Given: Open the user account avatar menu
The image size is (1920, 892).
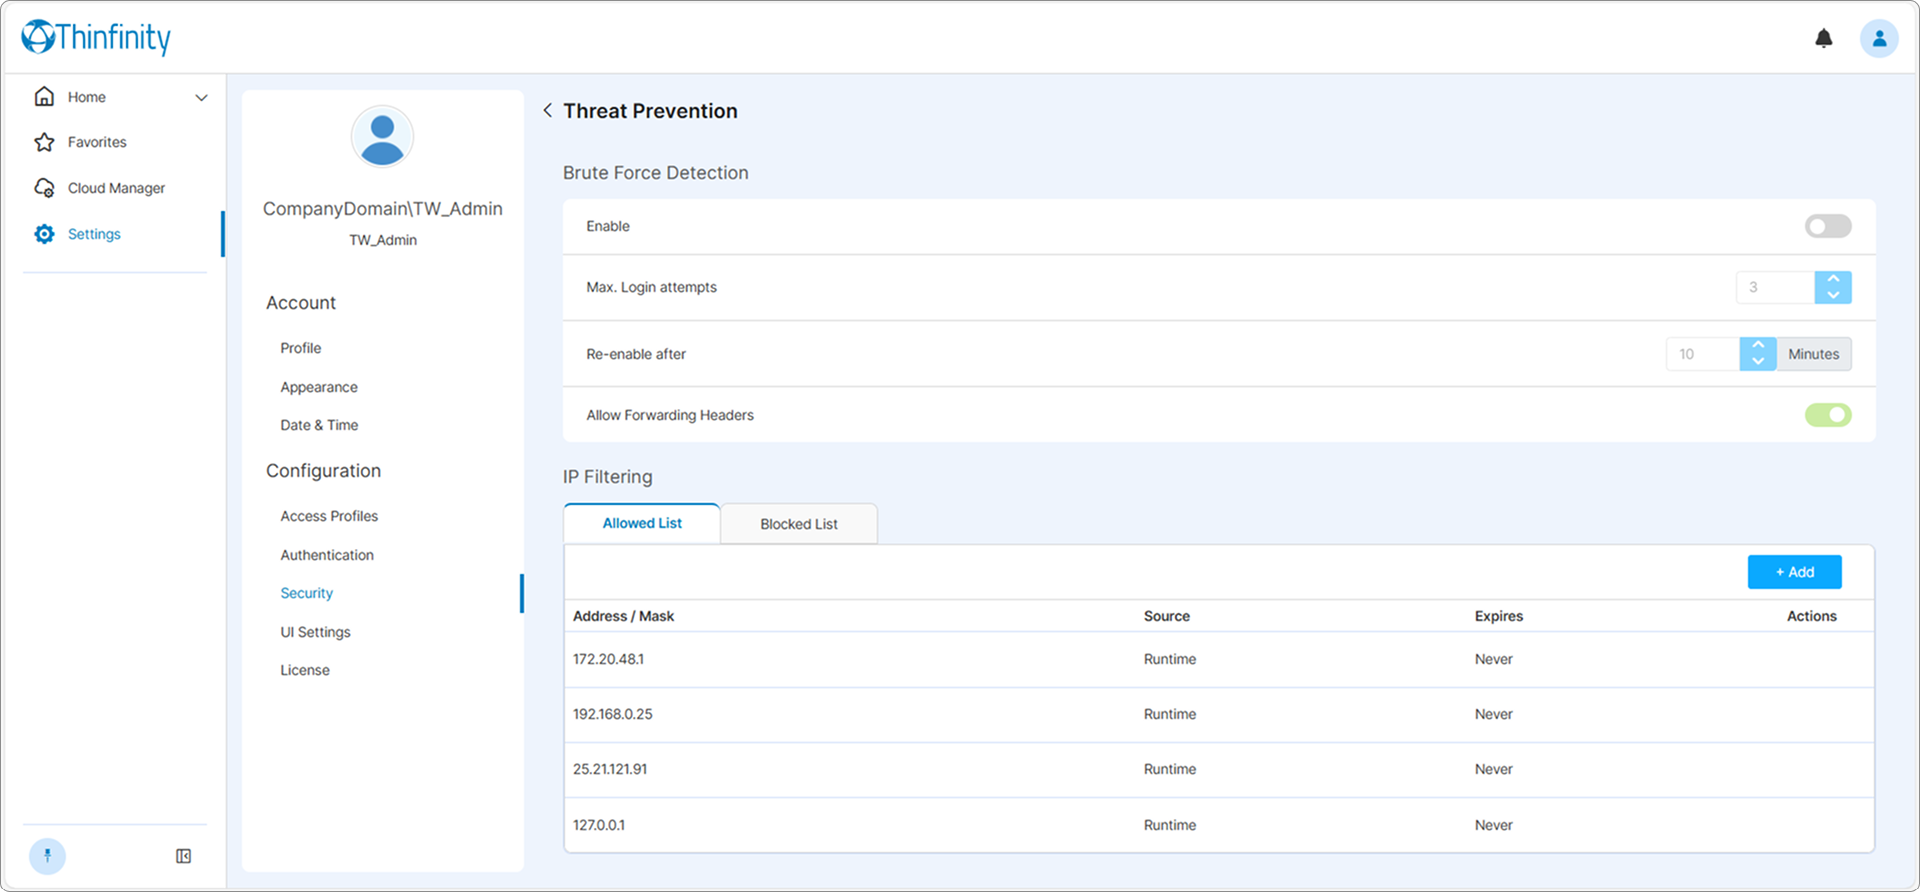Looking at the screenshot, I should 1879,38.
